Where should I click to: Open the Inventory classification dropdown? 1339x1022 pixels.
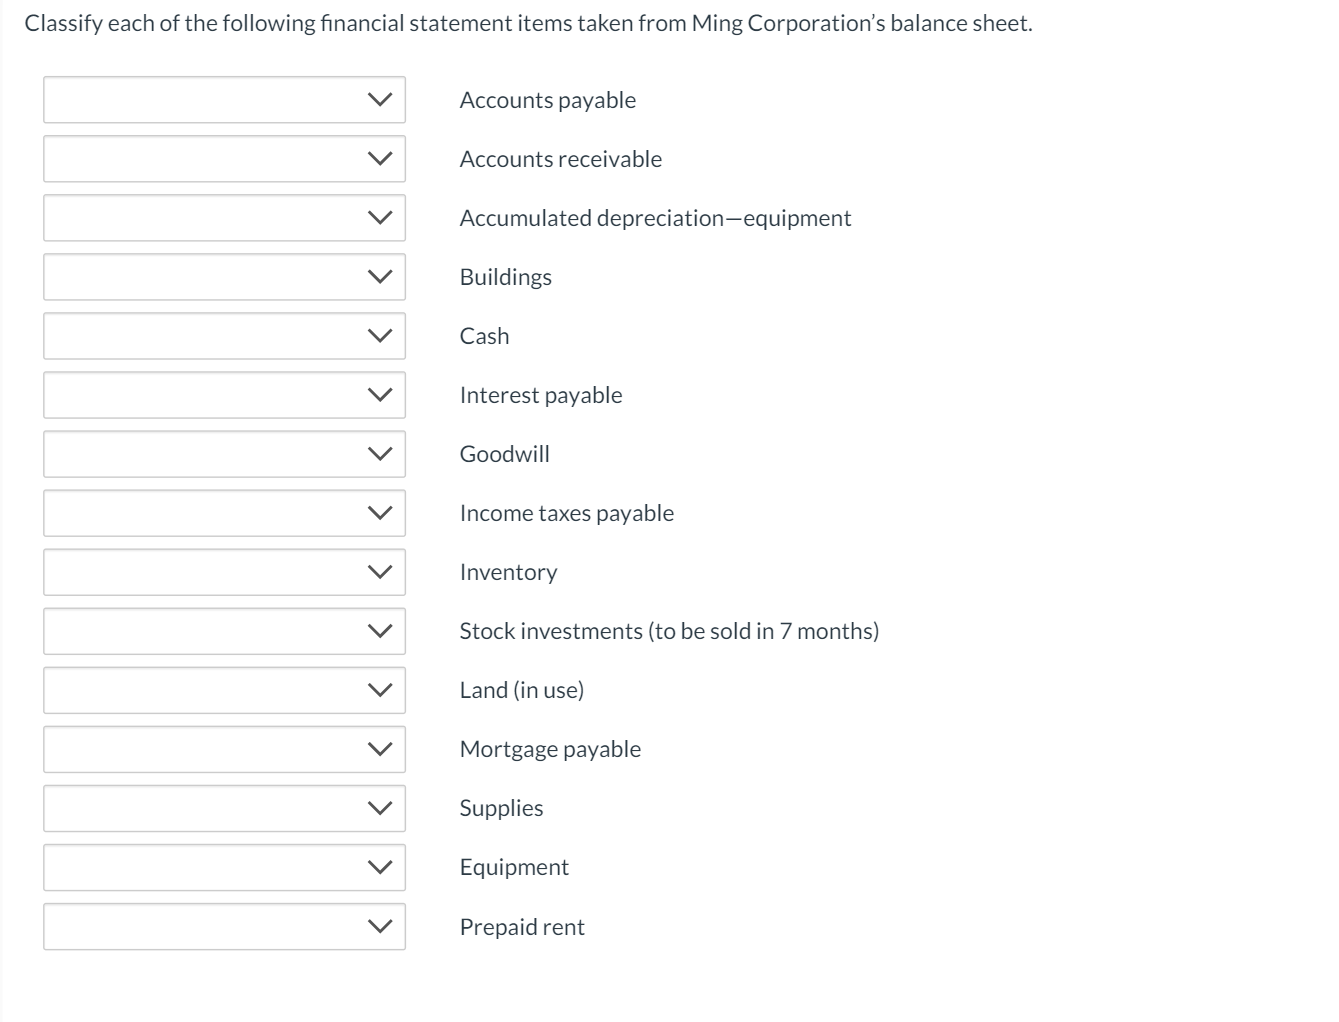(224, 572)
